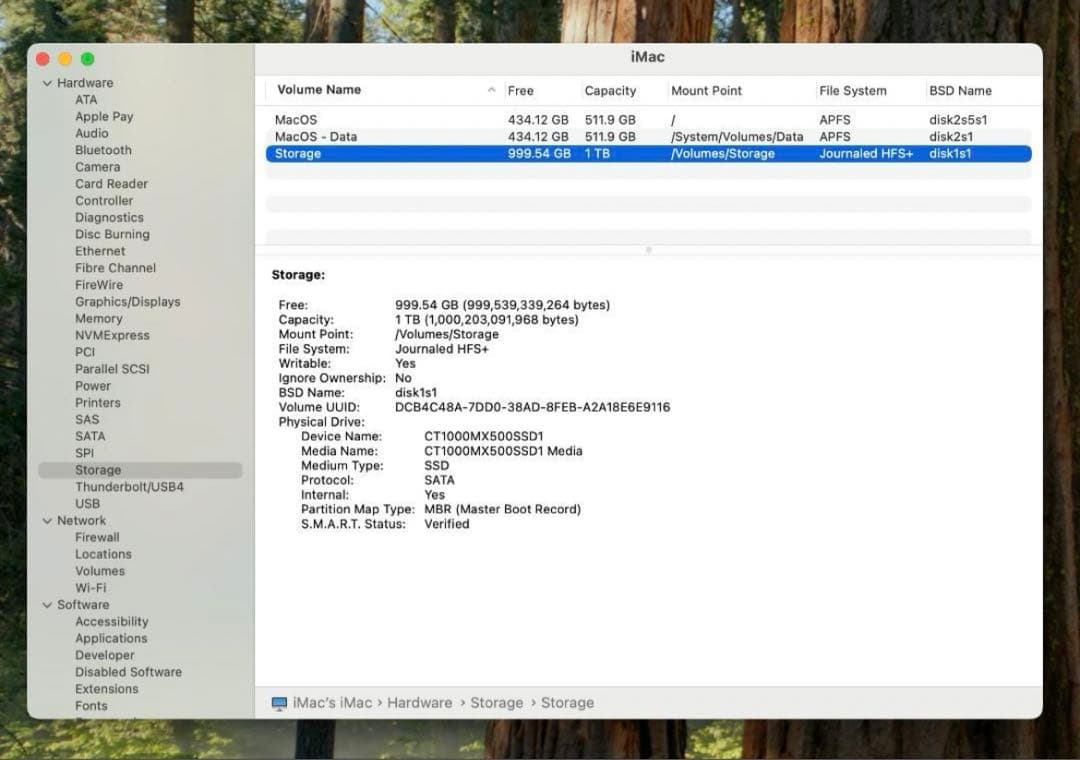Click the sort arrow on Volume Name column

[x=491, y=90]
